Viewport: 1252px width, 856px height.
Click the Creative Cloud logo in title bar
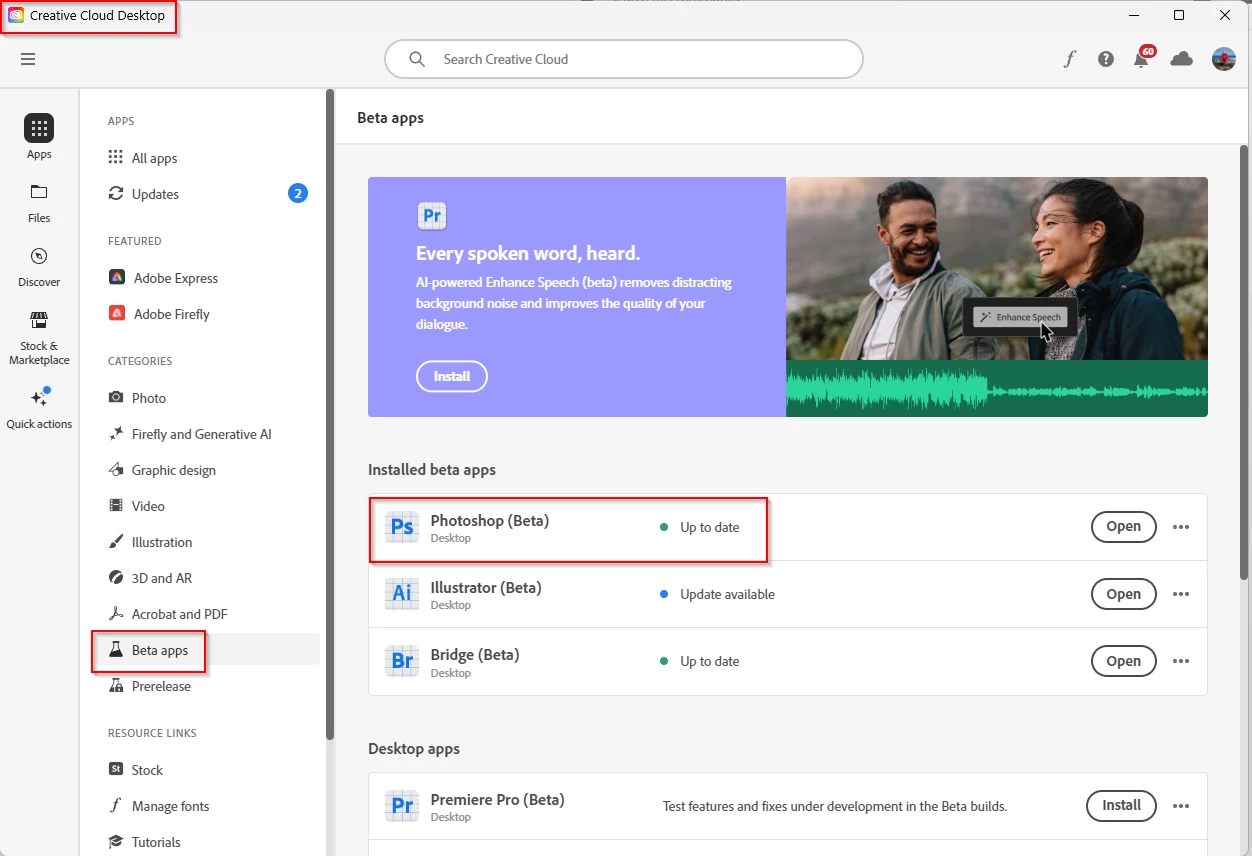pos(16,15)
